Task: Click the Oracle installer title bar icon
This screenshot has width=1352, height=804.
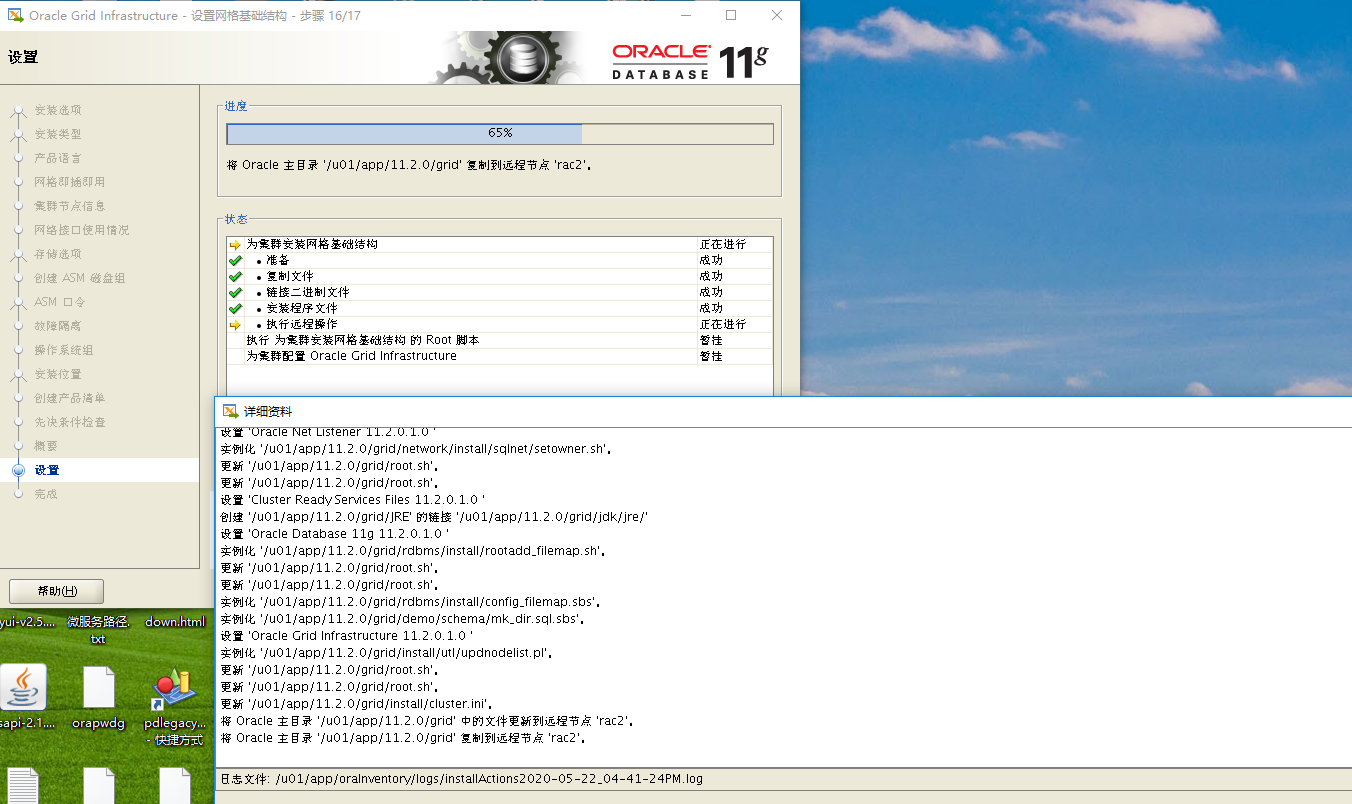Action: click(x=15, y=15)
